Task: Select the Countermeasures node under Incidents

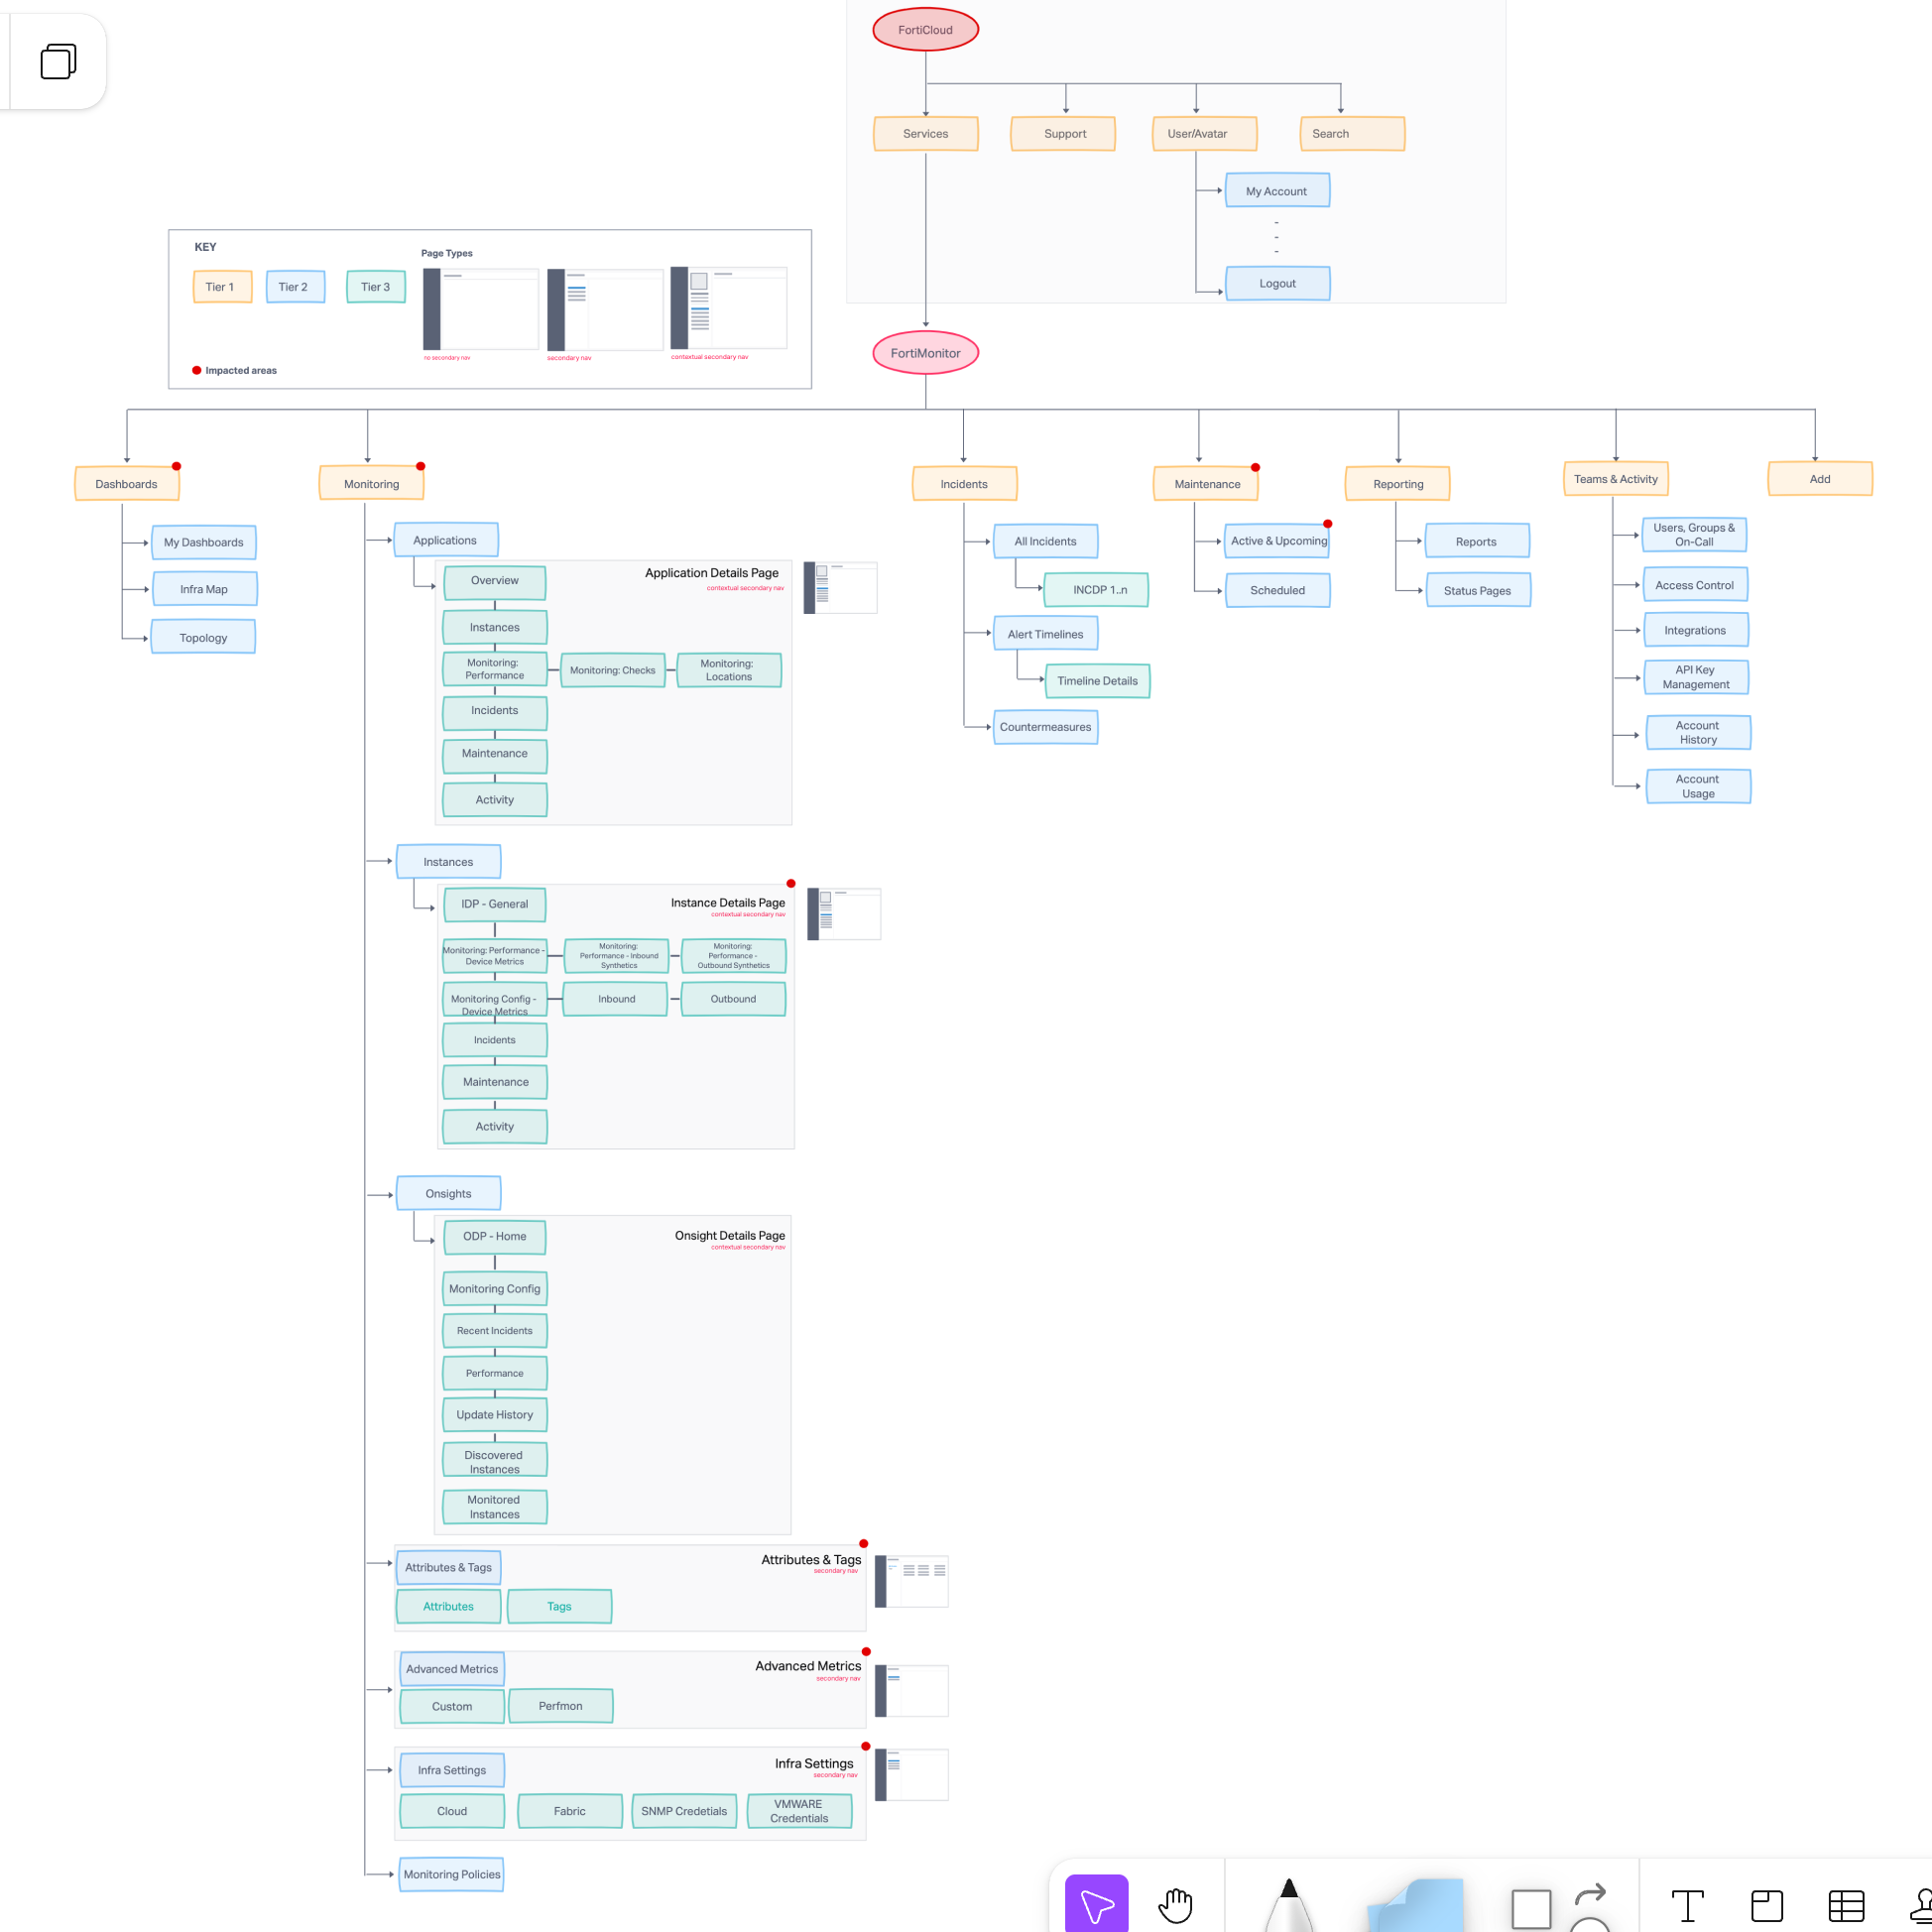Action: pos(1045,727)
